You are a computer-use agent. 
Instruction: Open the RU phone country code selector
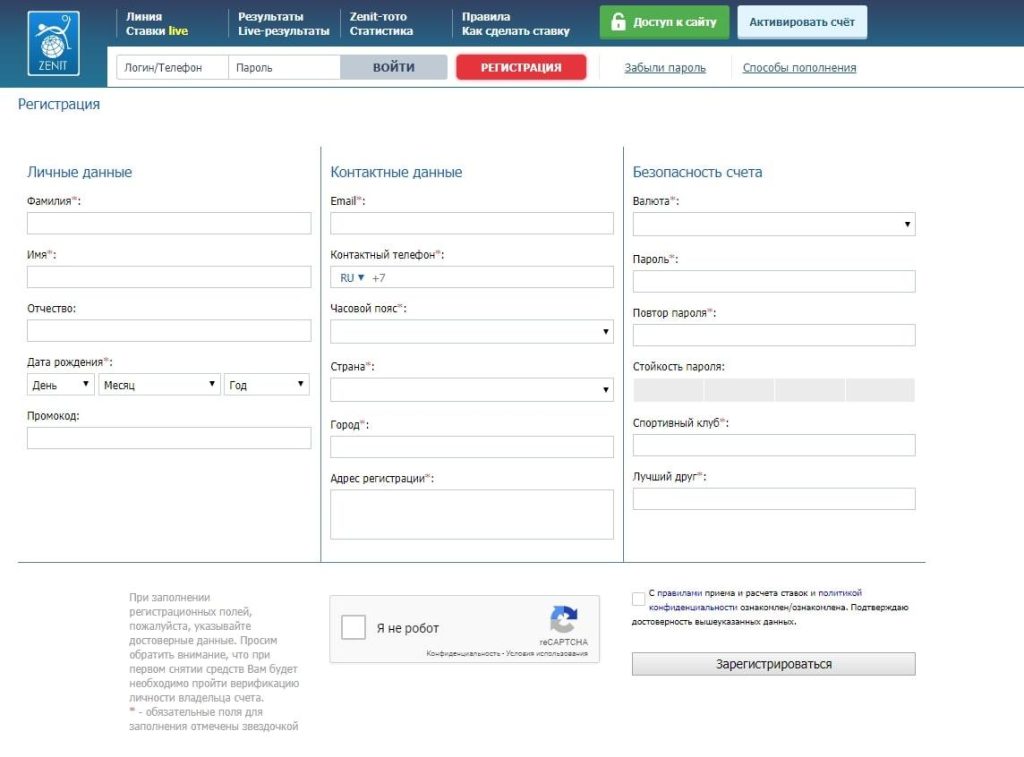(352, 277)
